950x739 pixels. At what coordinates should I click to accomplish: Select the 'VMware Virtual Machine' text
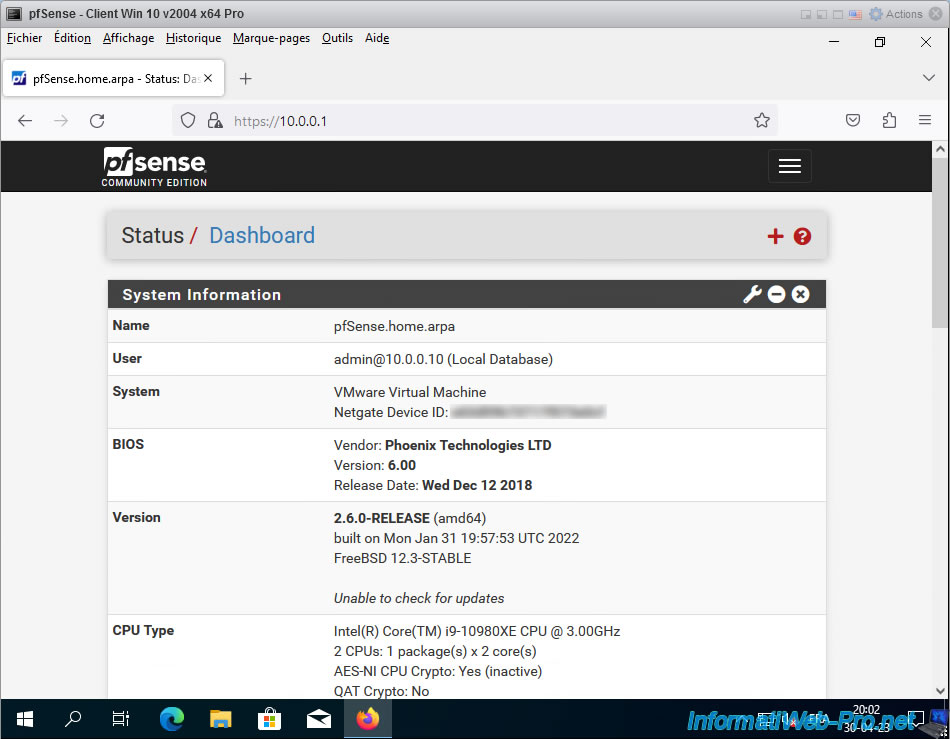tap(410, 393)
